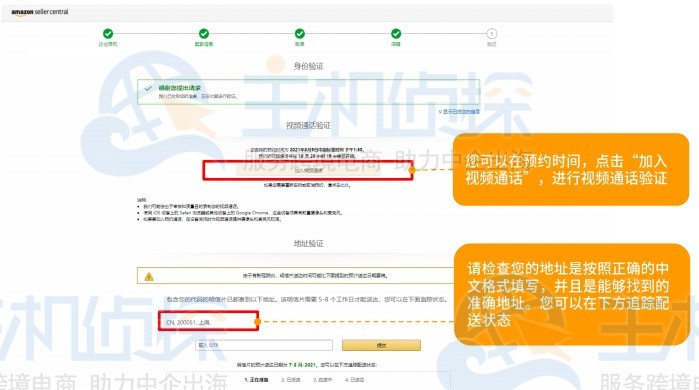Click delivery status step 4
This screenshot has width=699, height=390.
pos(354,380)
